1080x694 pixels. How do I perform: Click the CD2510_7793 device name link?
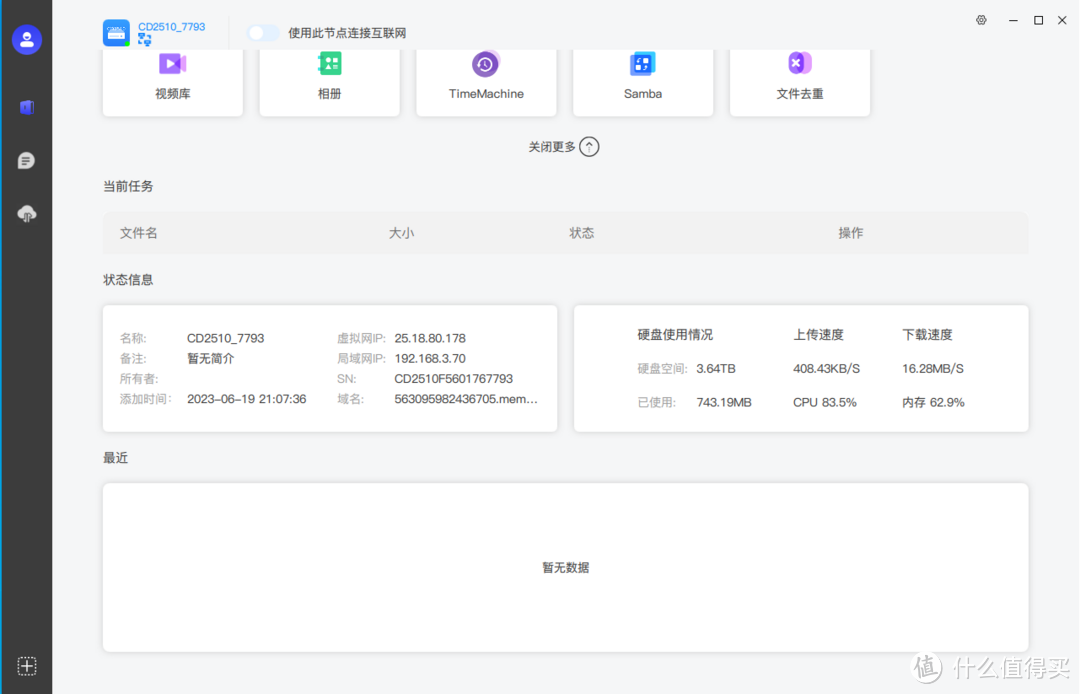click(172, 27)
